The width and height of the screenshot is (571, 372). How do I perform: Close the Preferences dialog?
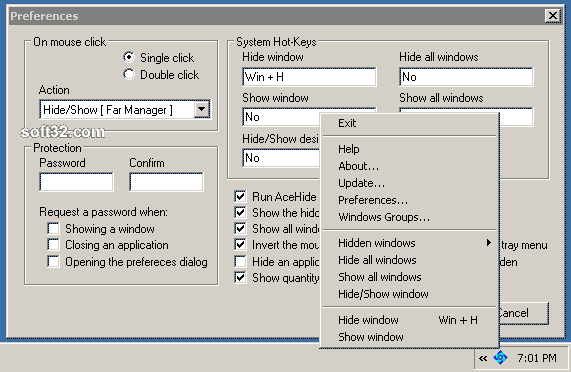pos(552,16)
